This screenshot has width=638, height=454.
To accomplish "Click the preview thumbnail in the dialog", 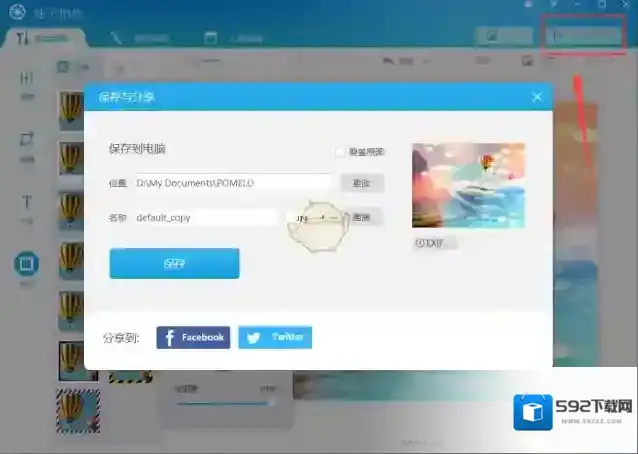I will pyautogui.click(x=468, y=186).
